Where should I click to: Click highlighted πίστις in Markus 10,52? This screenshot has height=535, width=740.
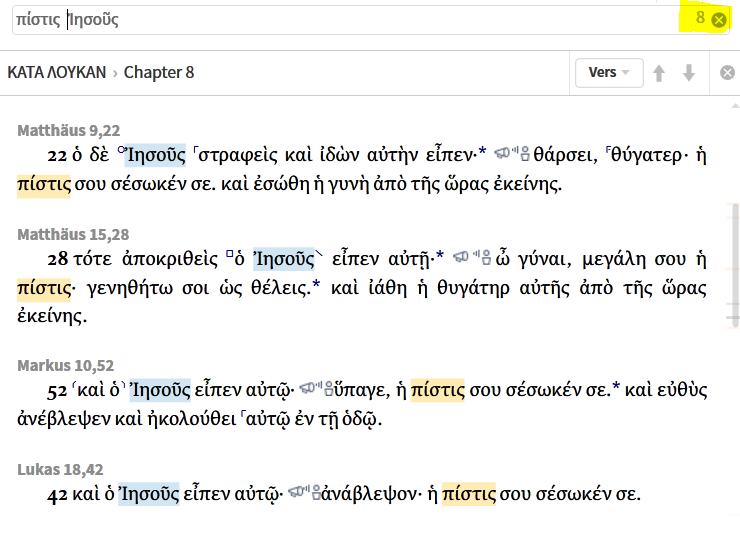pyautogui.click(x=437, y=390)
